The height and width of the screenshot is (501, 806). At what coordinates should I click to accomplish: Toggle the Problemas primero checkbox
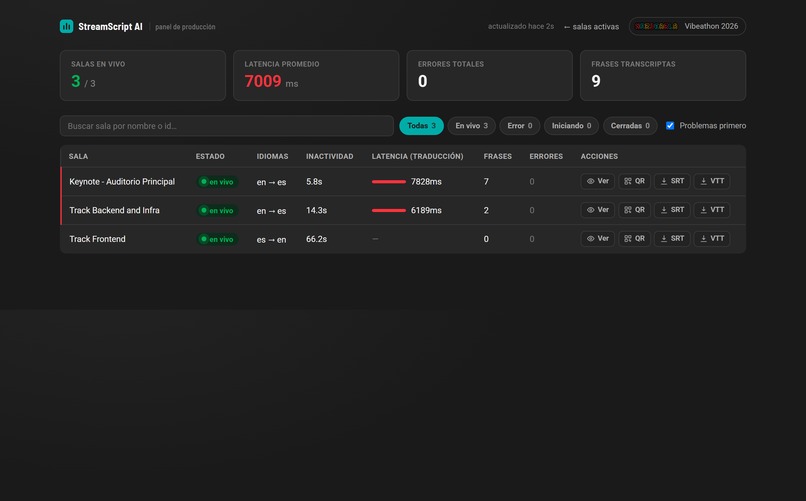(670, 126)
